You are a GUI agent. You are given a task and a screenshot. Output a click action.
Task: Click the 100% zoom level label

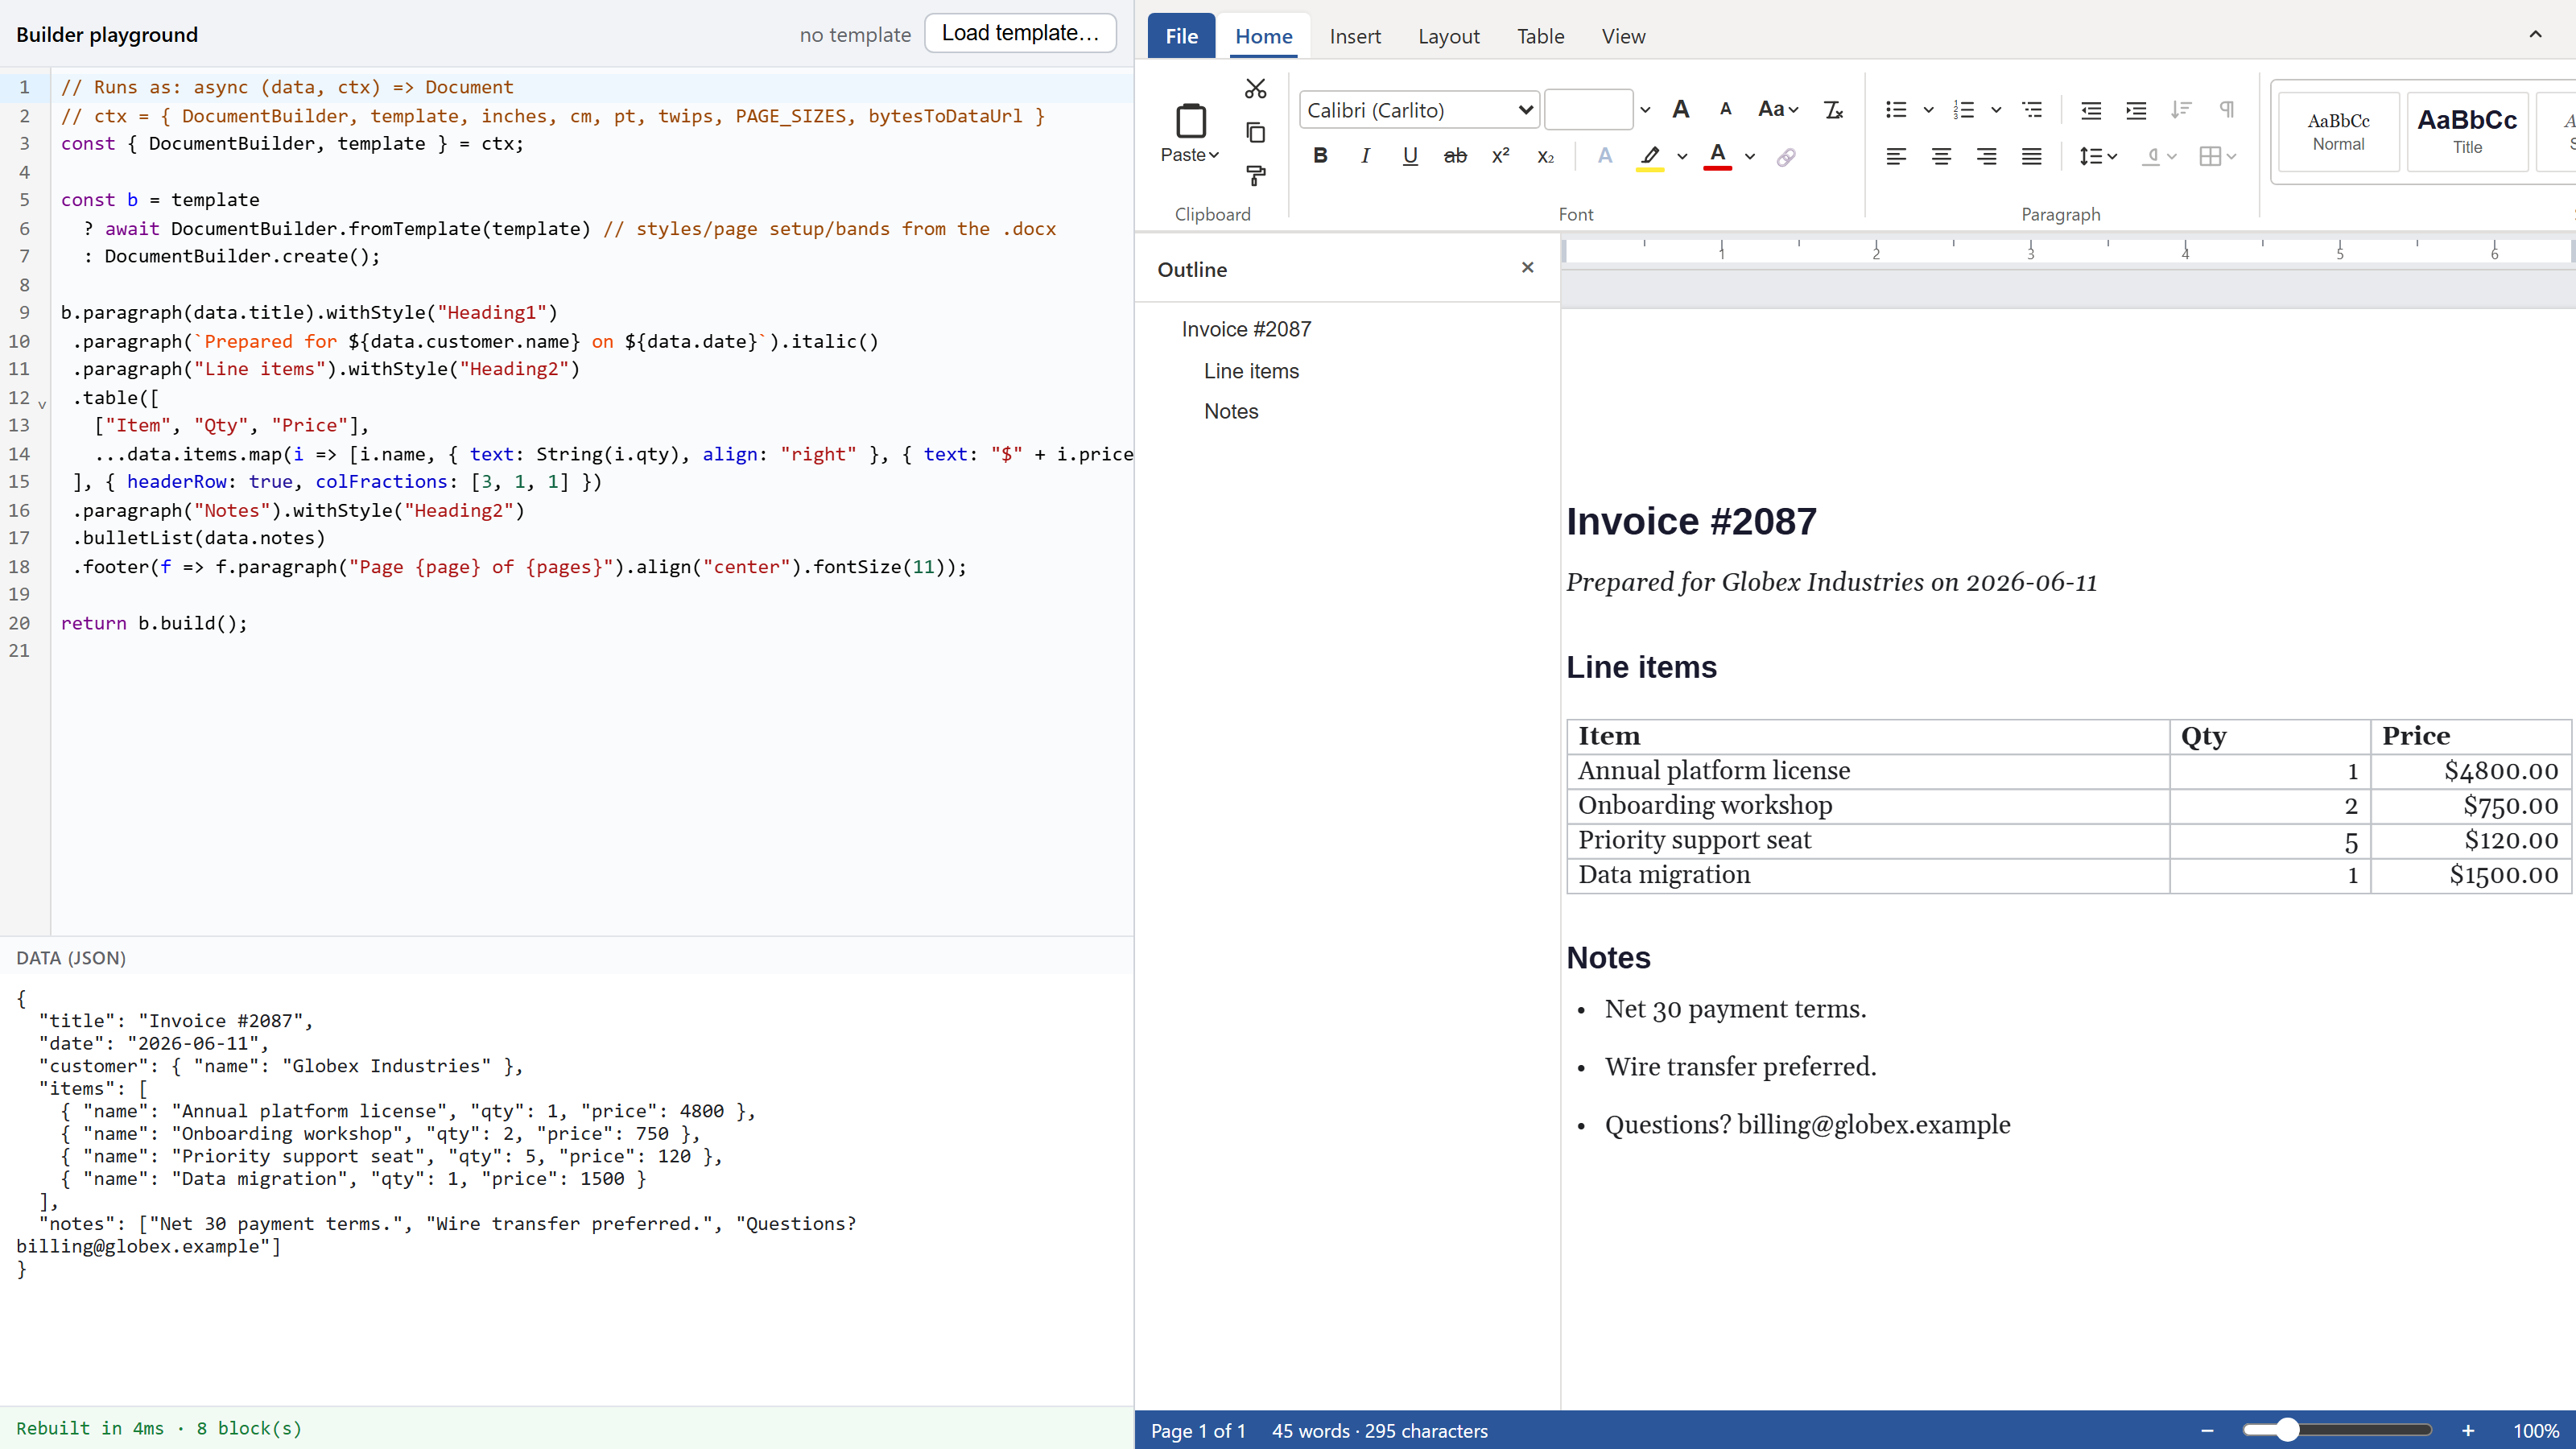click(2536, 1431)
